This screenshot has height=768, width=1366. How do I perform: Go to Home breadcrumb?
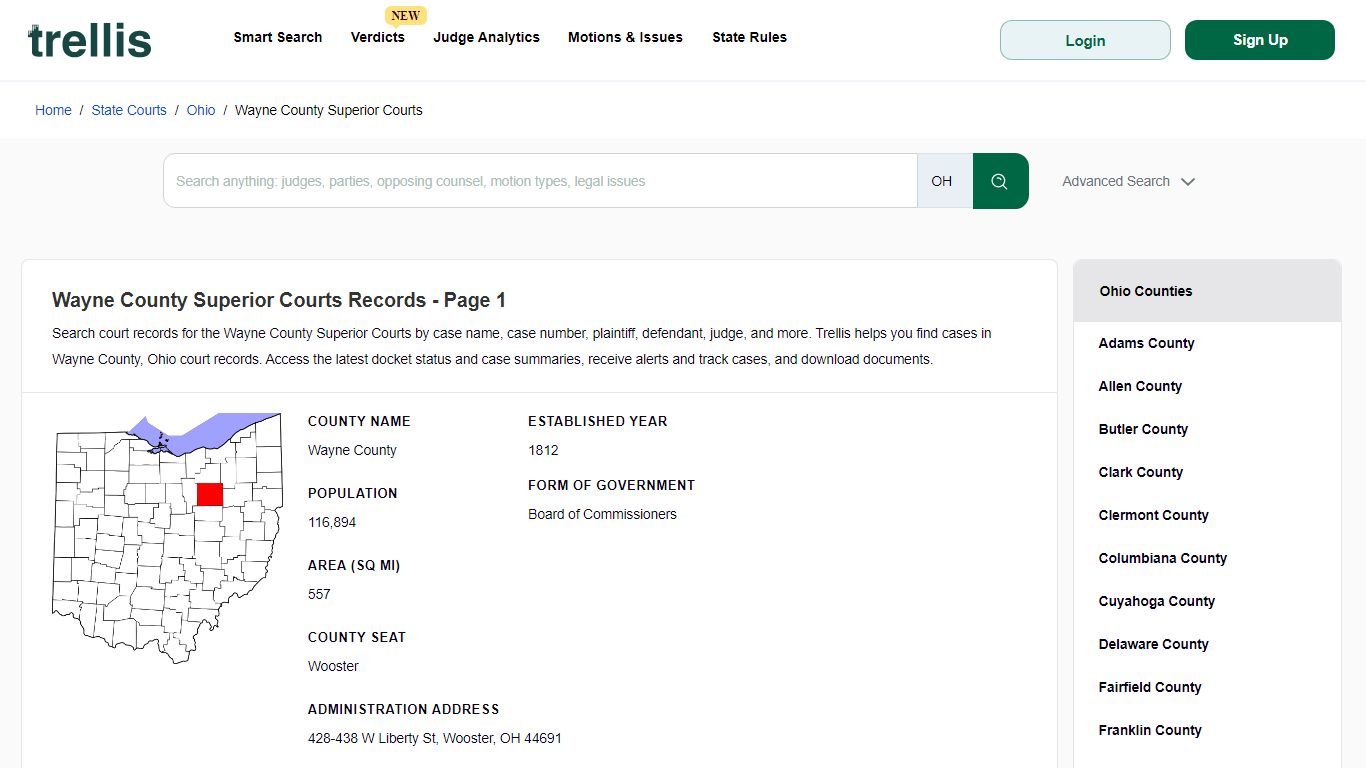pos(53,110)
